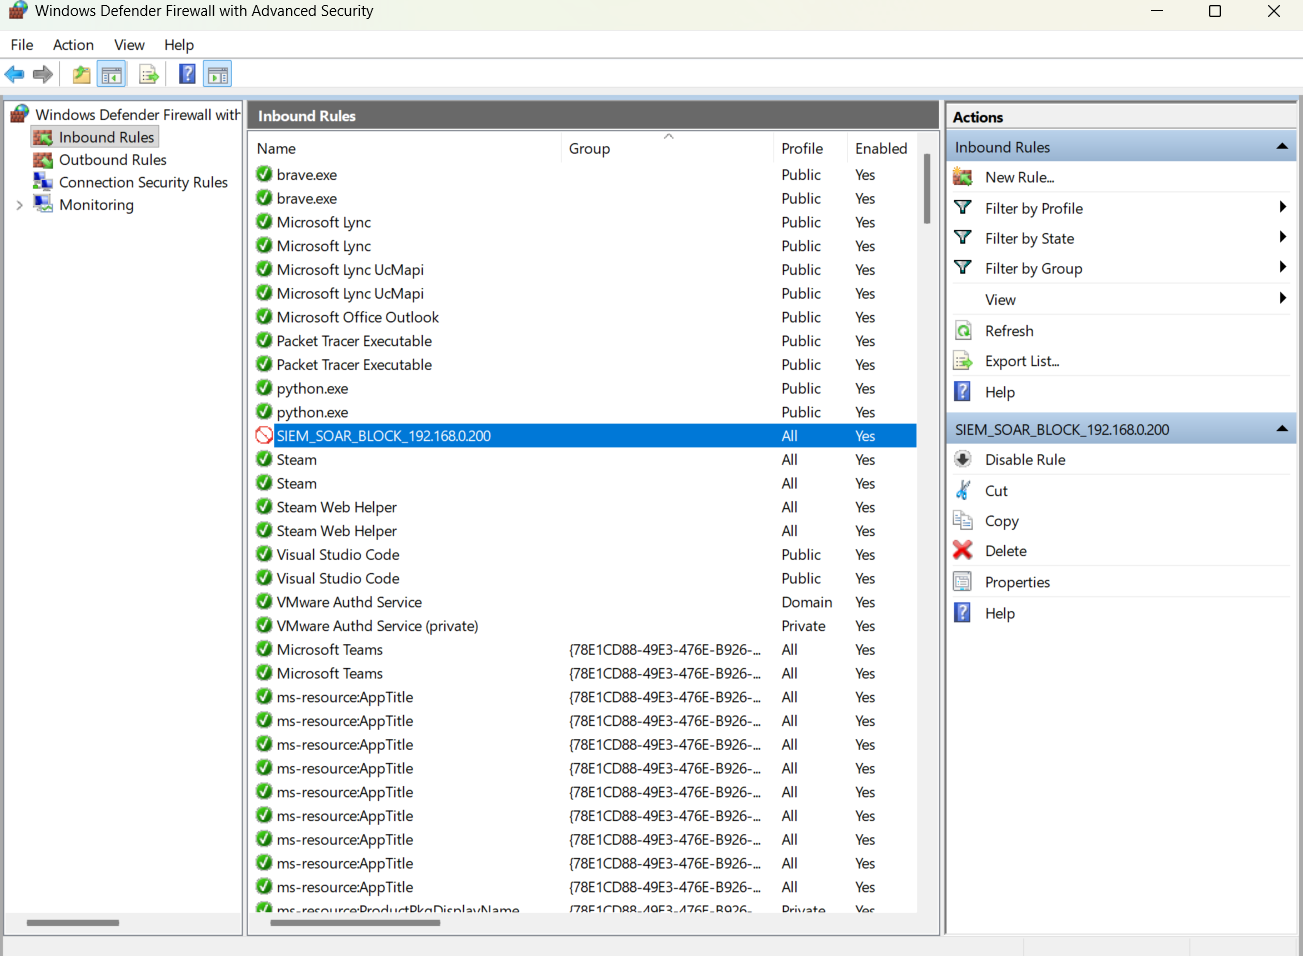
Task: Click Cut in the Actions pane
Action: [996, 491]
